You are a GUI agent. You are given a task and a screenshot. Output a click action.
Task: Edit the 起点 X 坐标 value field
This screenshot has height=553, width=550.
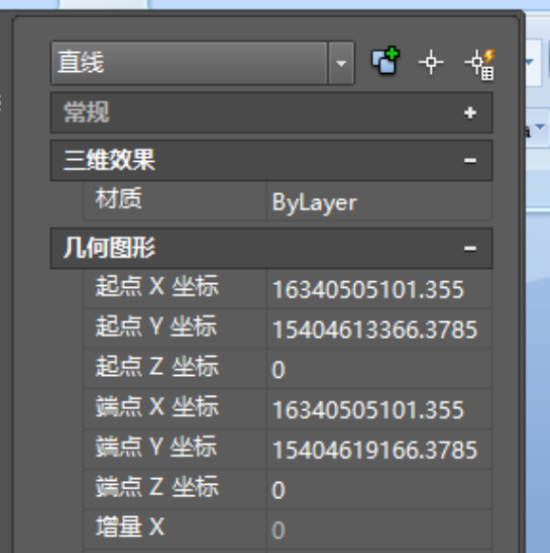point(379,289)
